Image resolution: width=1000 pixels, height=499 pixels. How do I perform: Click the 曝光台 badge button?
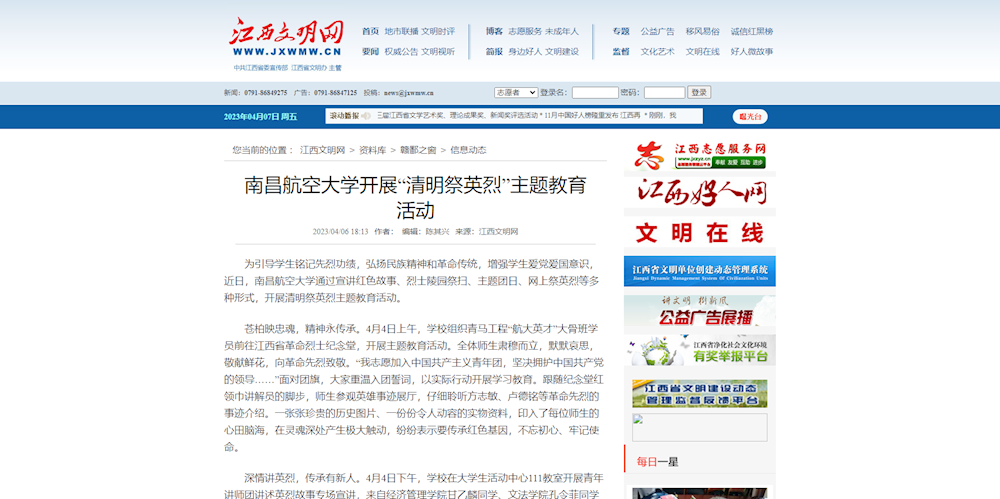[x=750, y=117]
